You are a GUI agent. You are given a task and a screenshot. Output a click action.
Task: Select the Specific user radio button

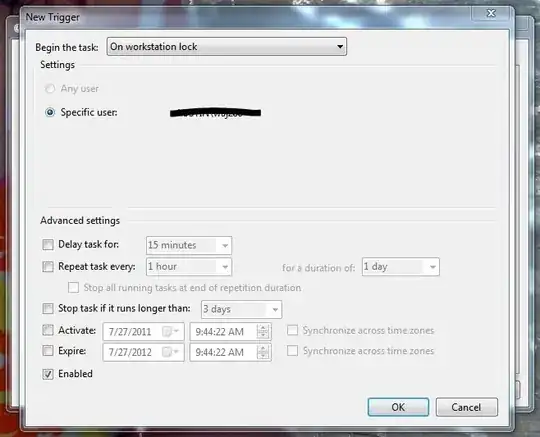[x=50, y=112]
